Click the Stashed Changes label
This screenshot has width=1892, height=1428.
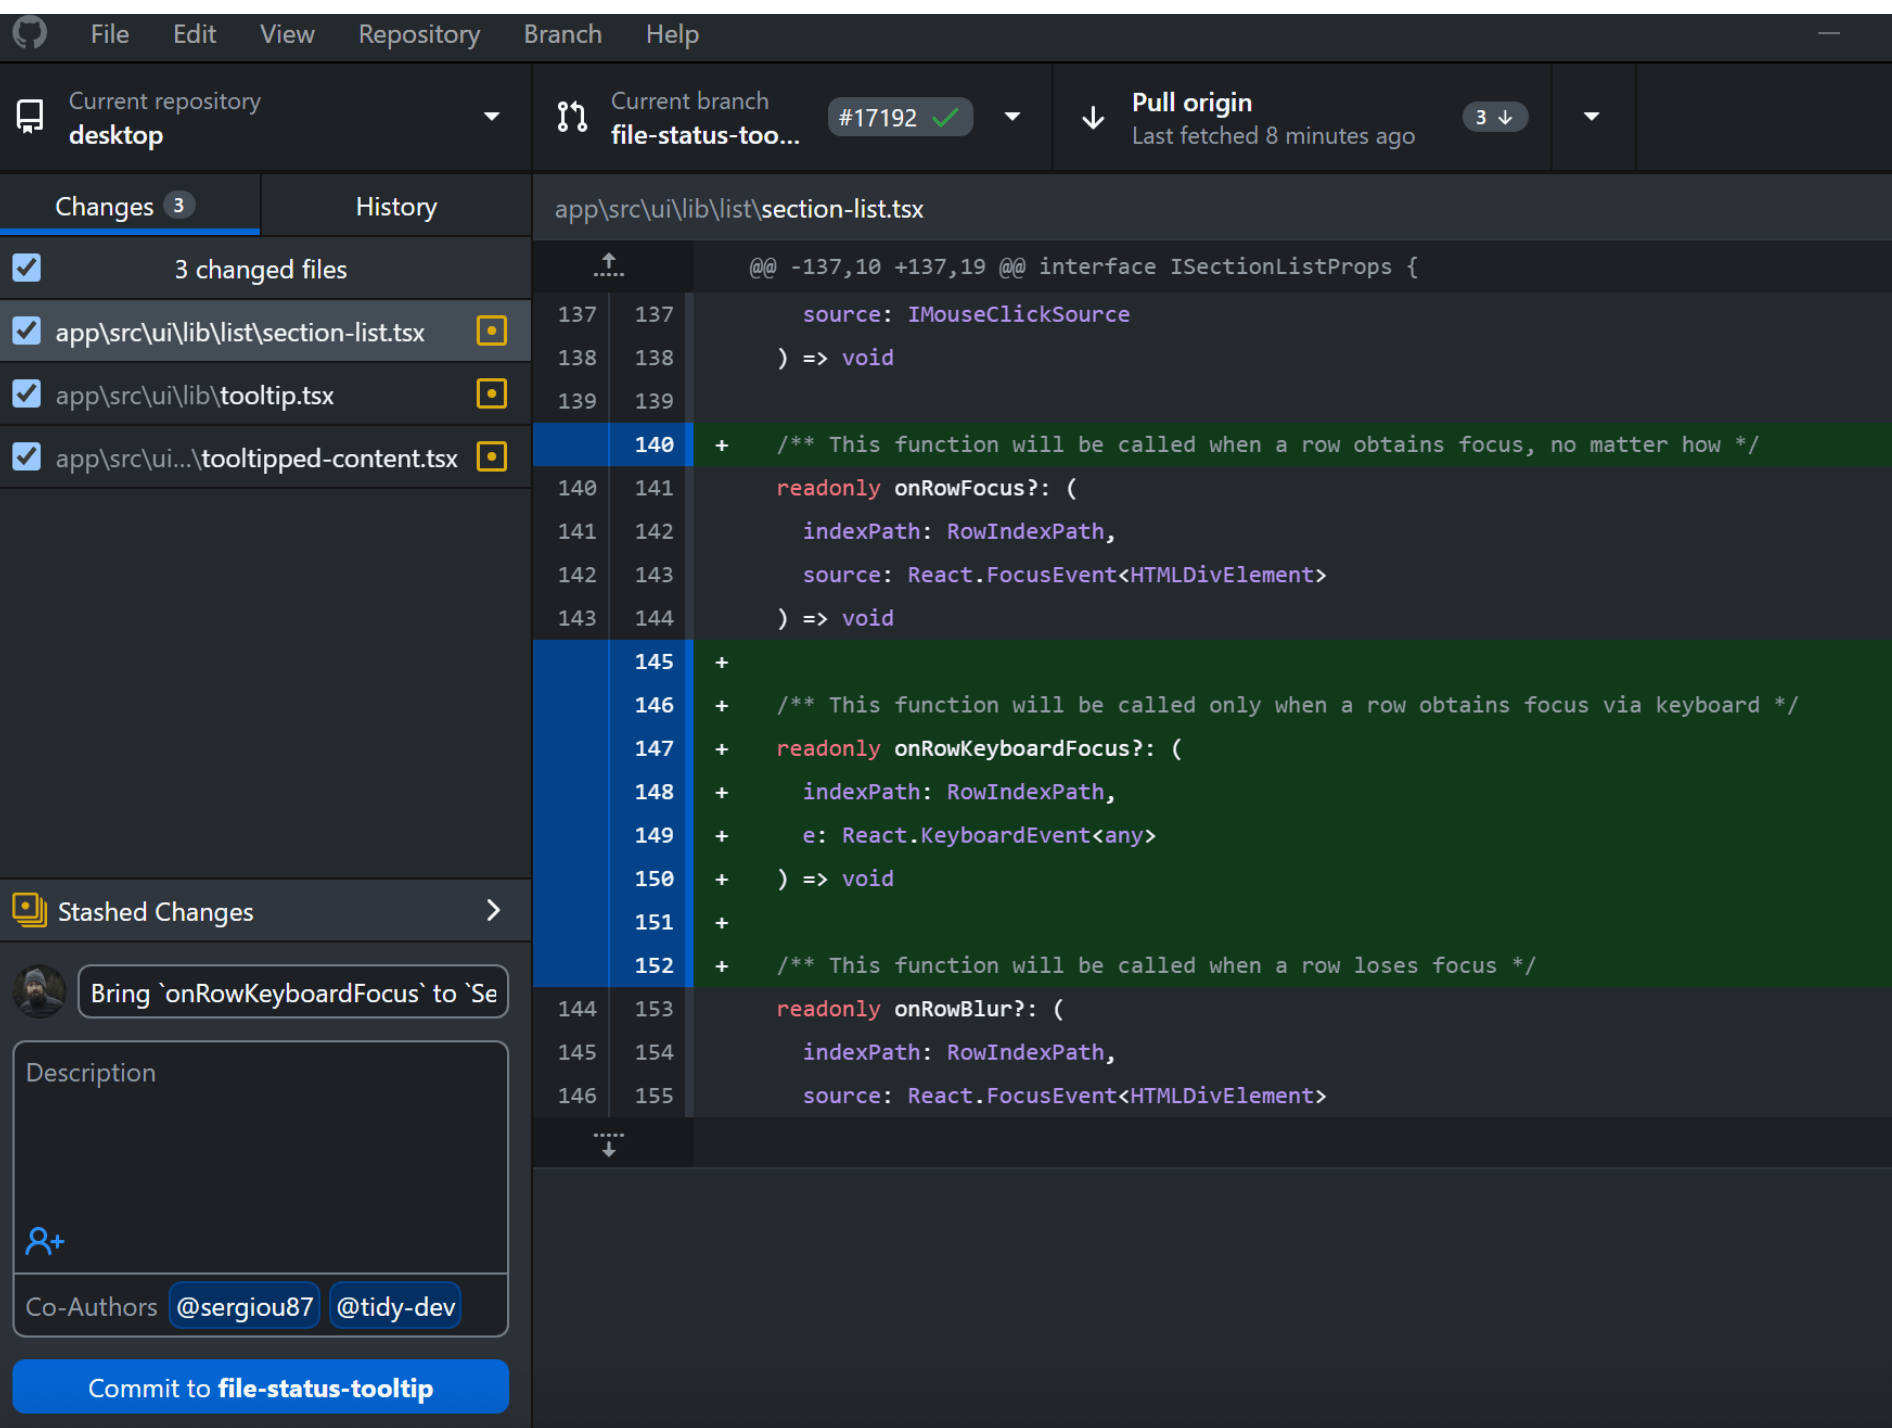click(x=155, y=911)
